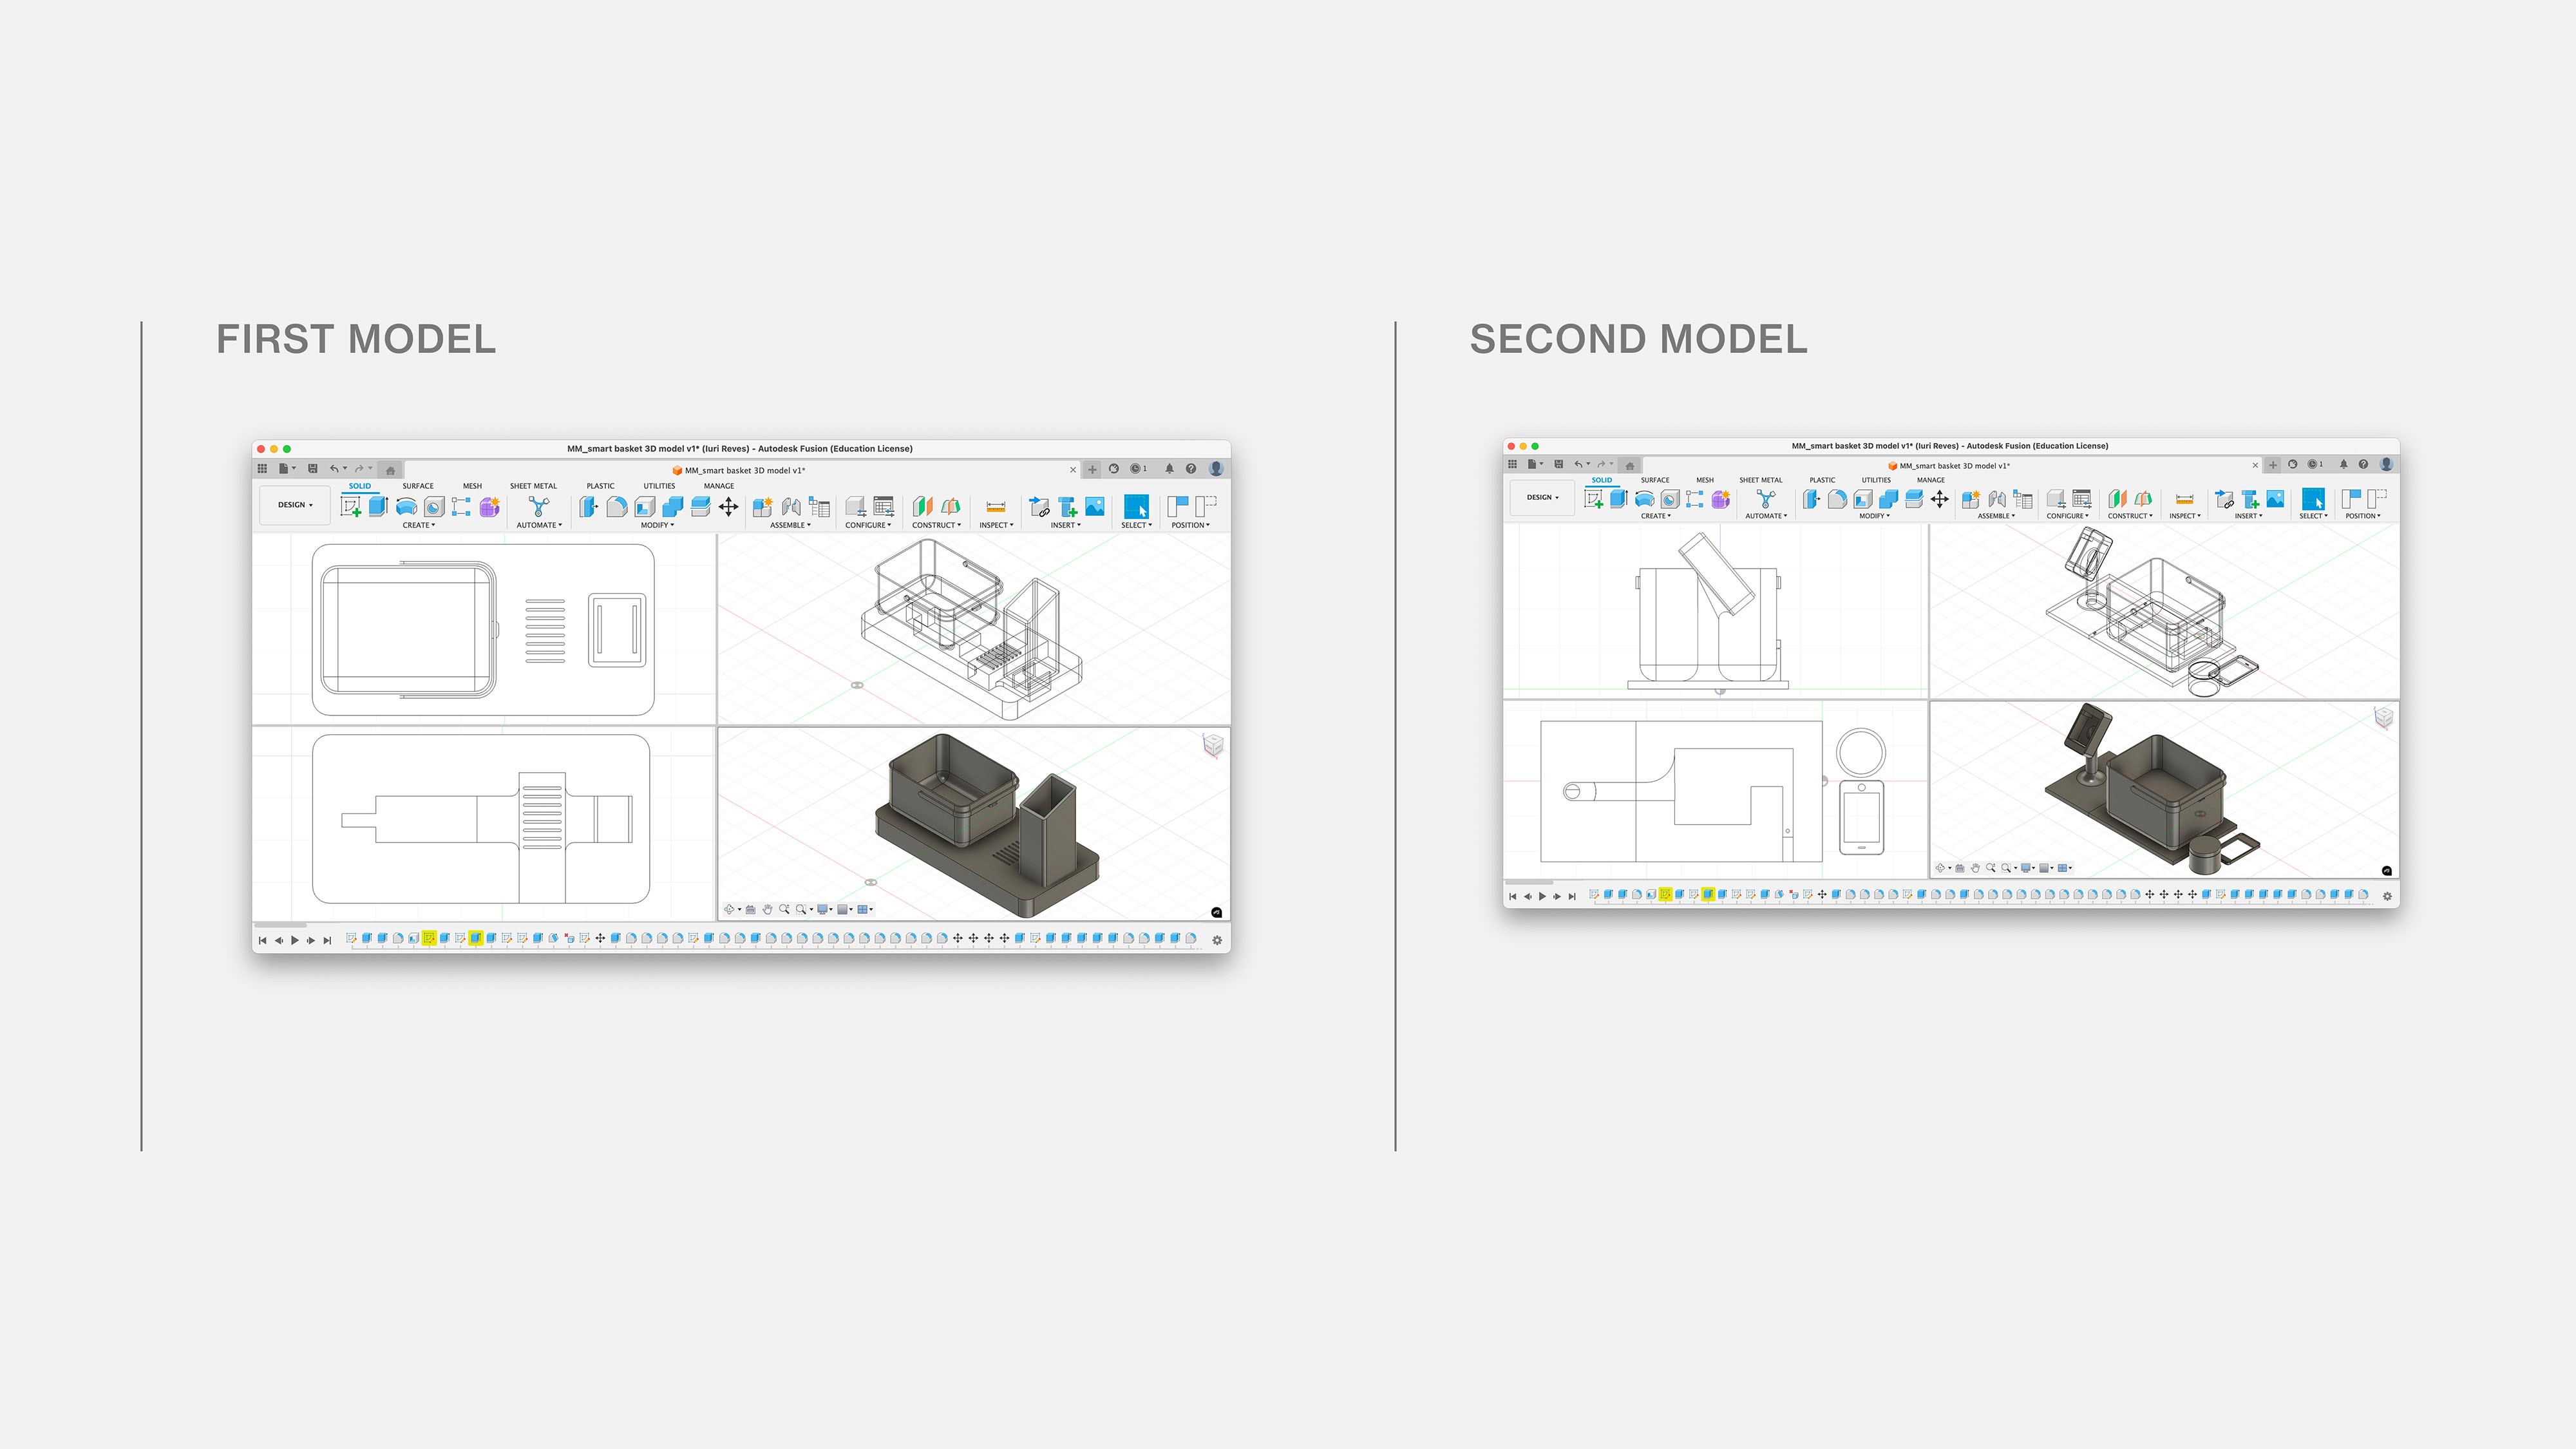Click Measure ruler icon in Second Model window
The image size is (2576, 1449).
[2184, 499]
